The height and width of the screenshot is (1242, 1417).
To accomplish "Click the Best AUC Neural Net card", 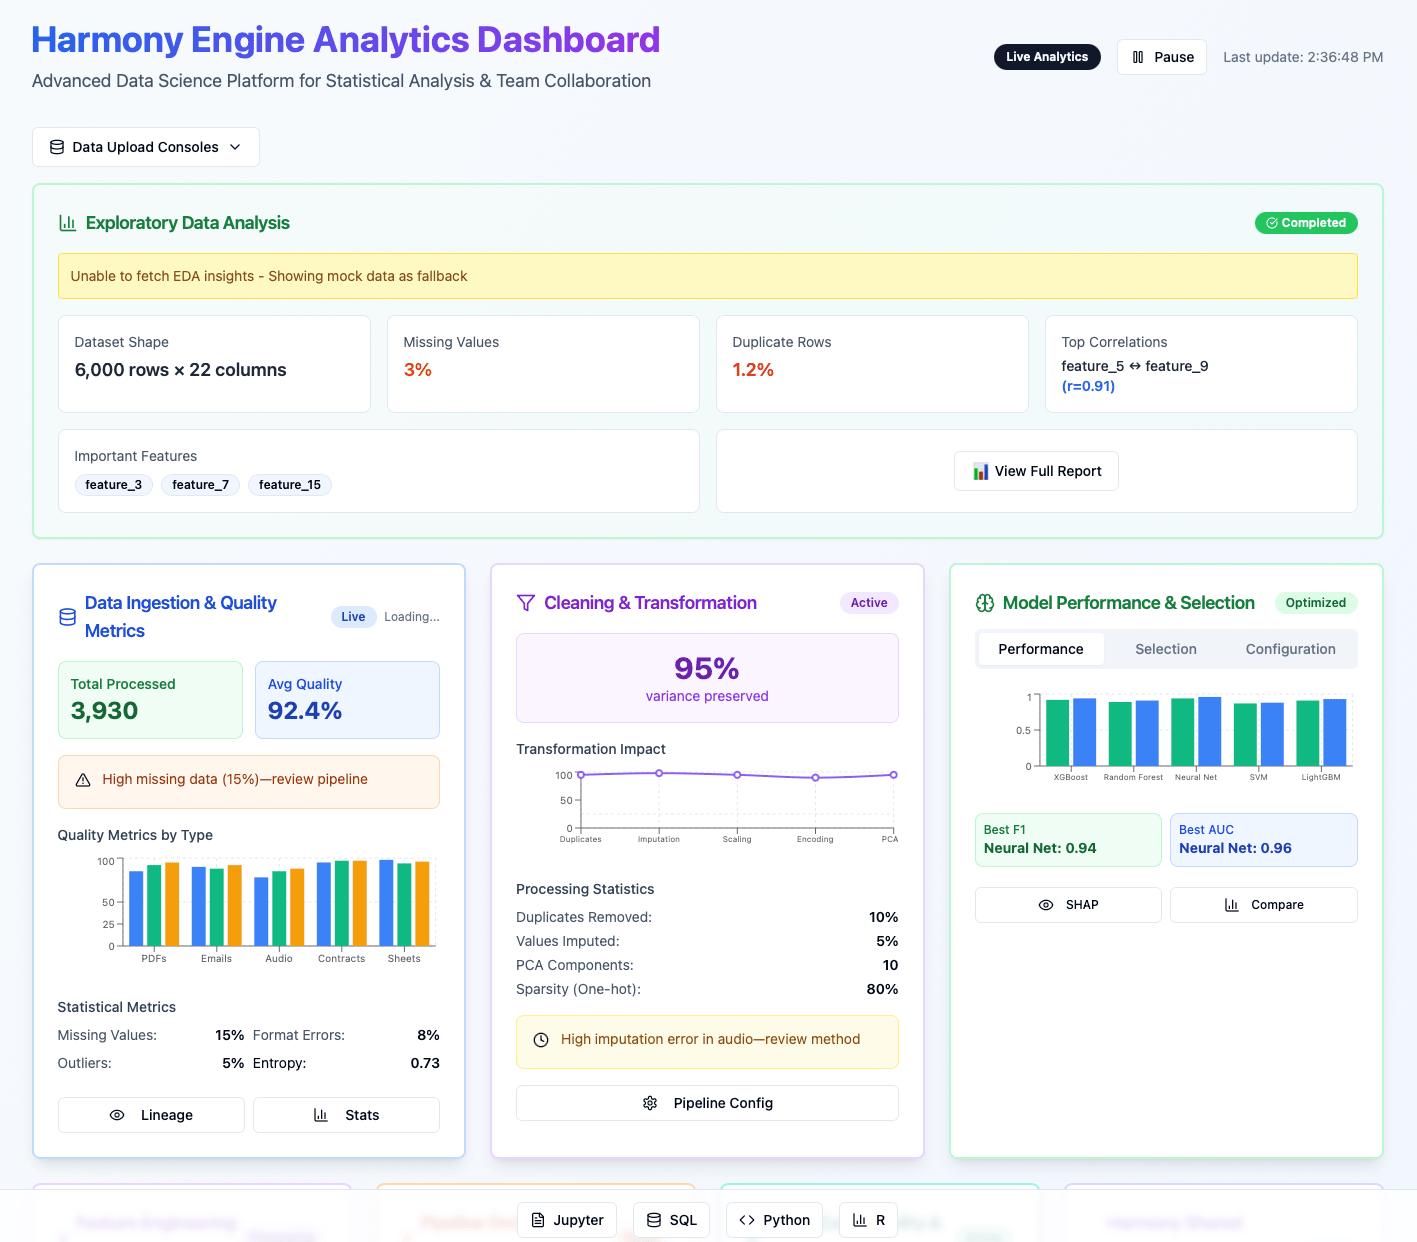I will (x=1264, y=840).
